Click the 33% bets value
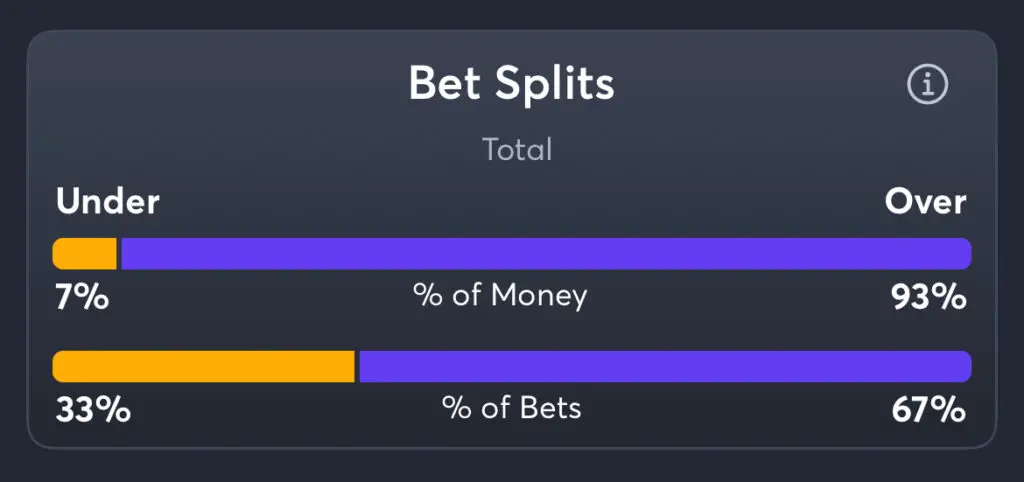Image resolution: width=1024 pixels, height=482 pixels. tap(93, 411)
